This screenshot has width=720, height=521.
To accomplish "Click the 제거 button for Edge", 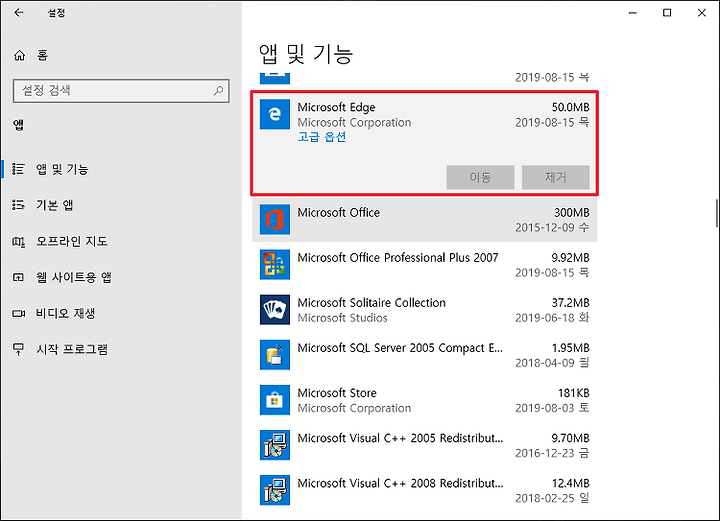I will click(556, 177).
